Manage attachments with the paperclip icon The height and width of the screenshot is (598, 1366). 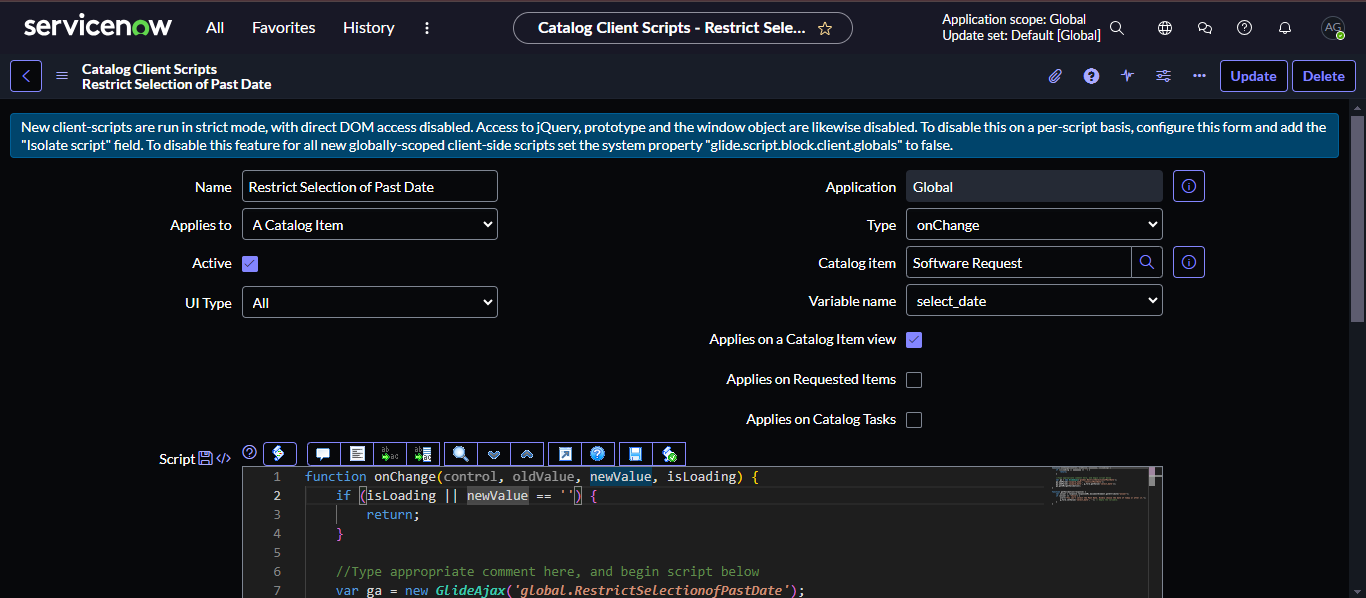tap(1055, 76)
